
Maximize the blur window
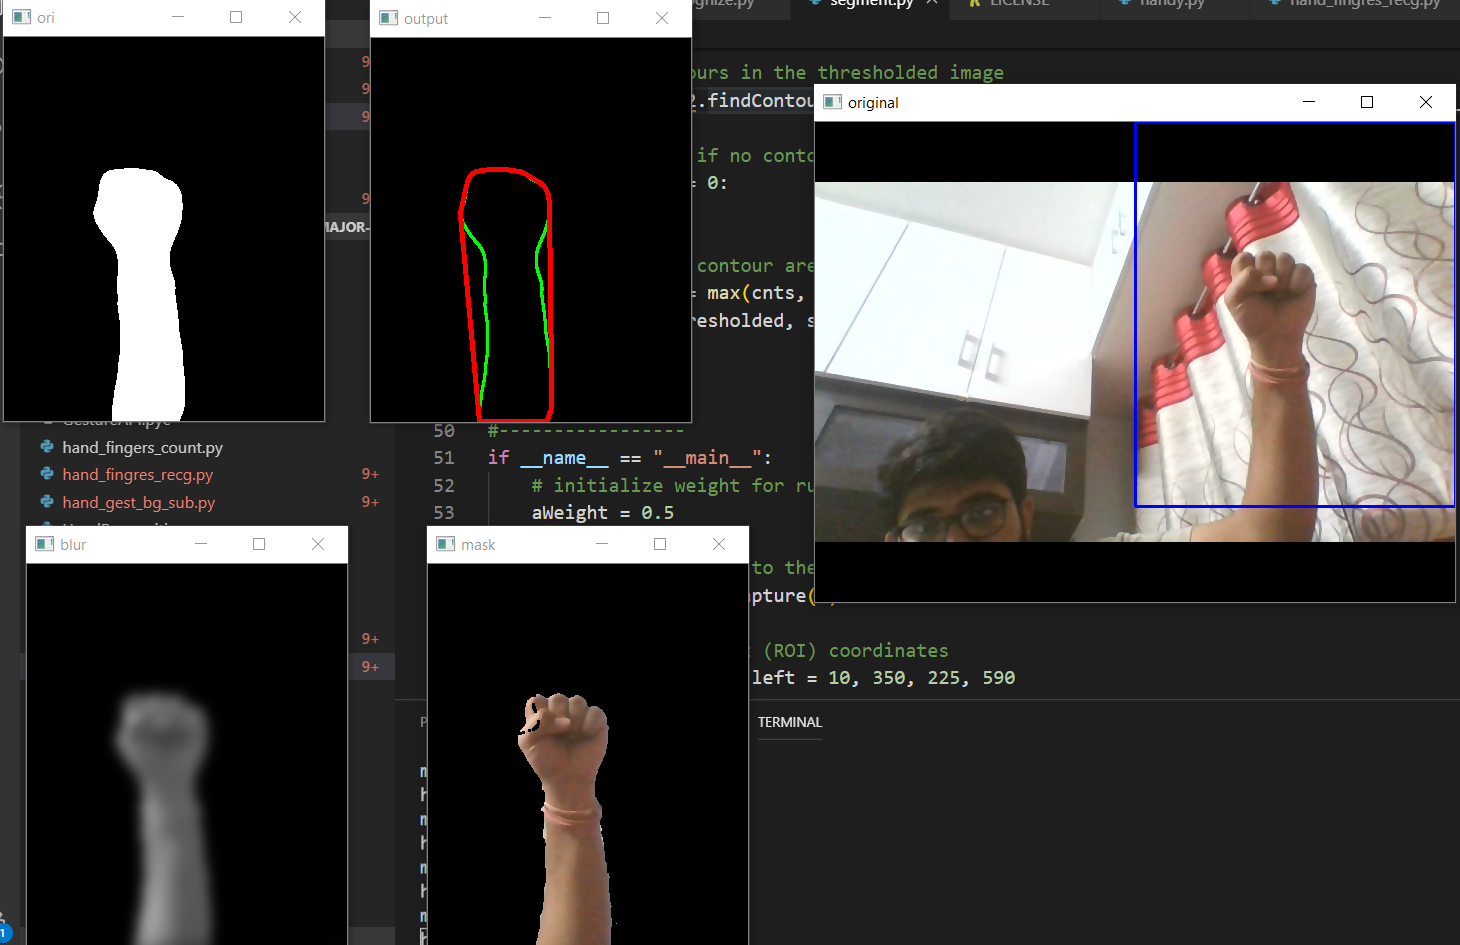[259, 544]
